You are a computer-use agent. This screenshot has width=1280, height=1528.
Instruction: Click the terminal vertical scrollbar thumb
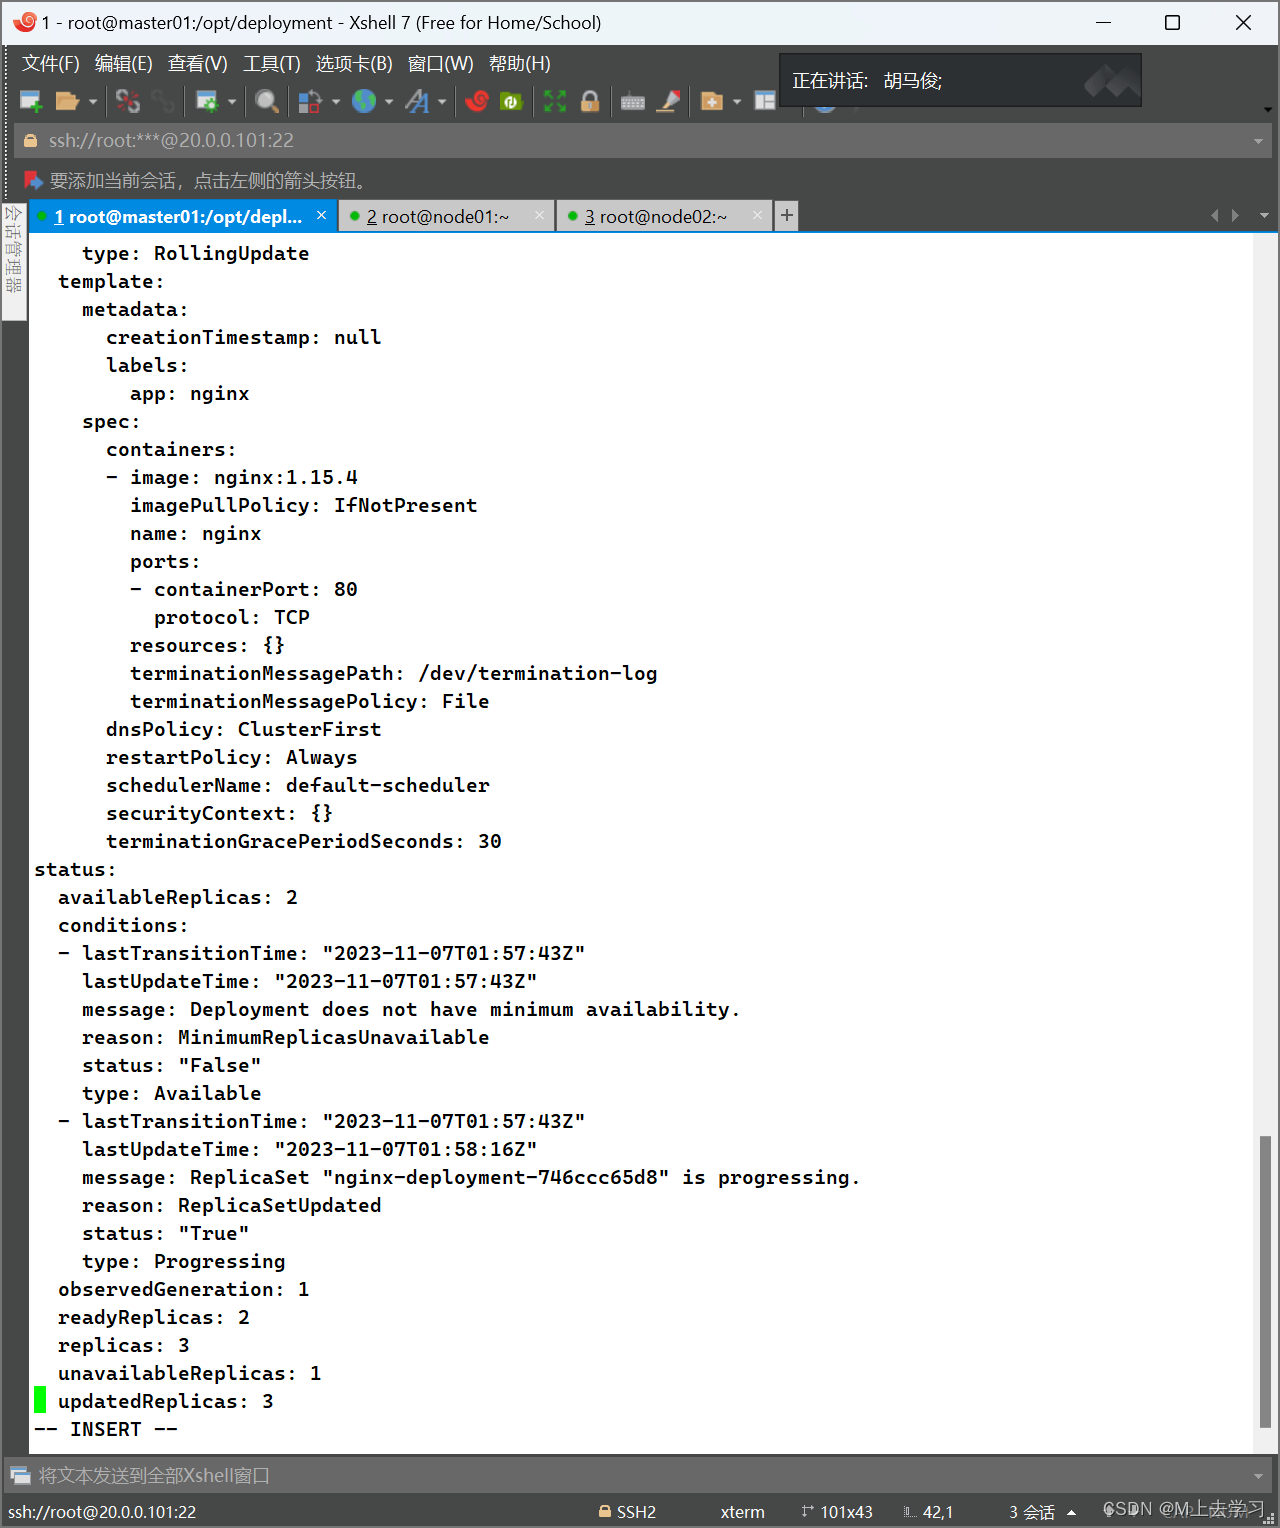click(1265, 1281)
